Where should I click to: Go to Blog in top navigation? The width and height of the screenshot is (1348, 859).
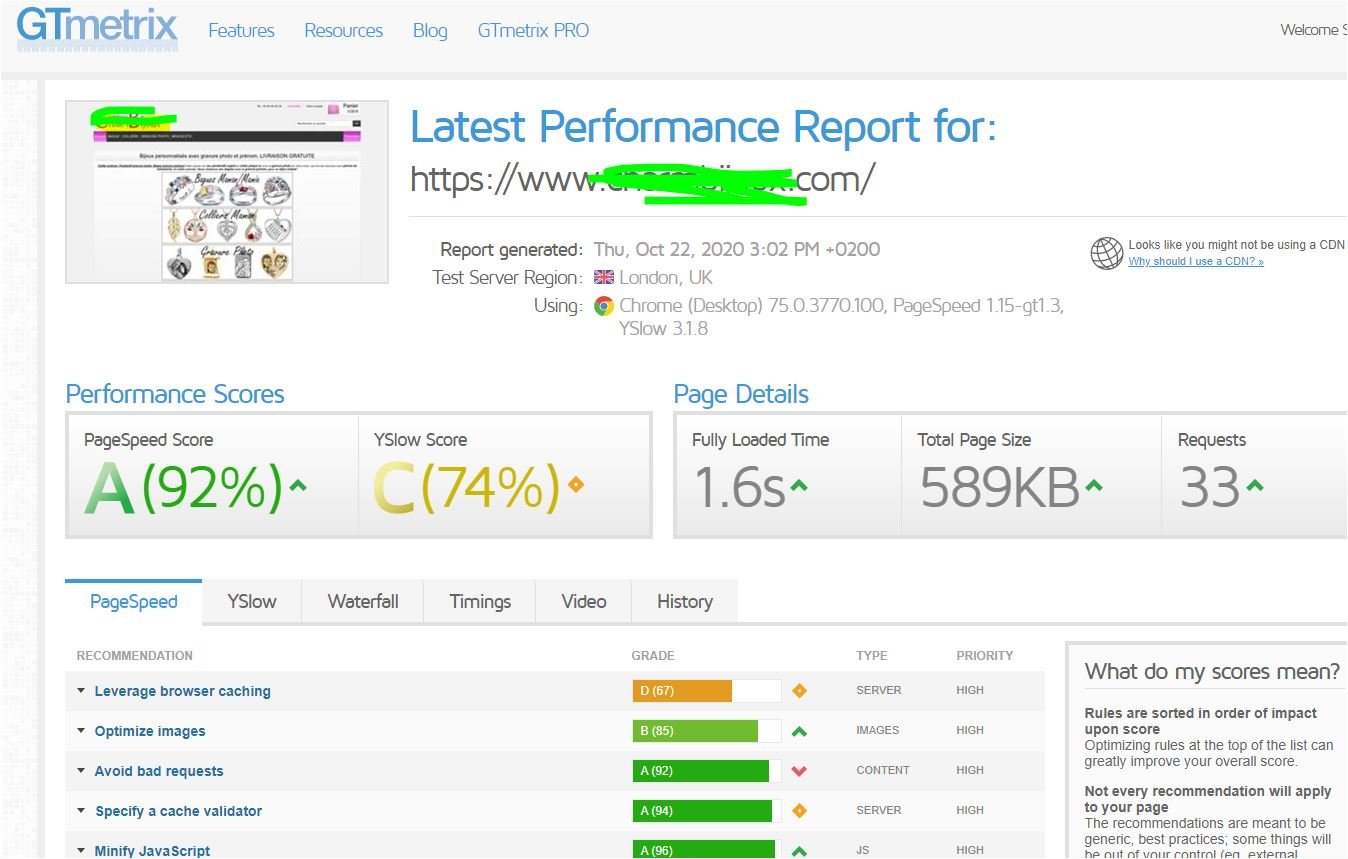tap(430, 30)
